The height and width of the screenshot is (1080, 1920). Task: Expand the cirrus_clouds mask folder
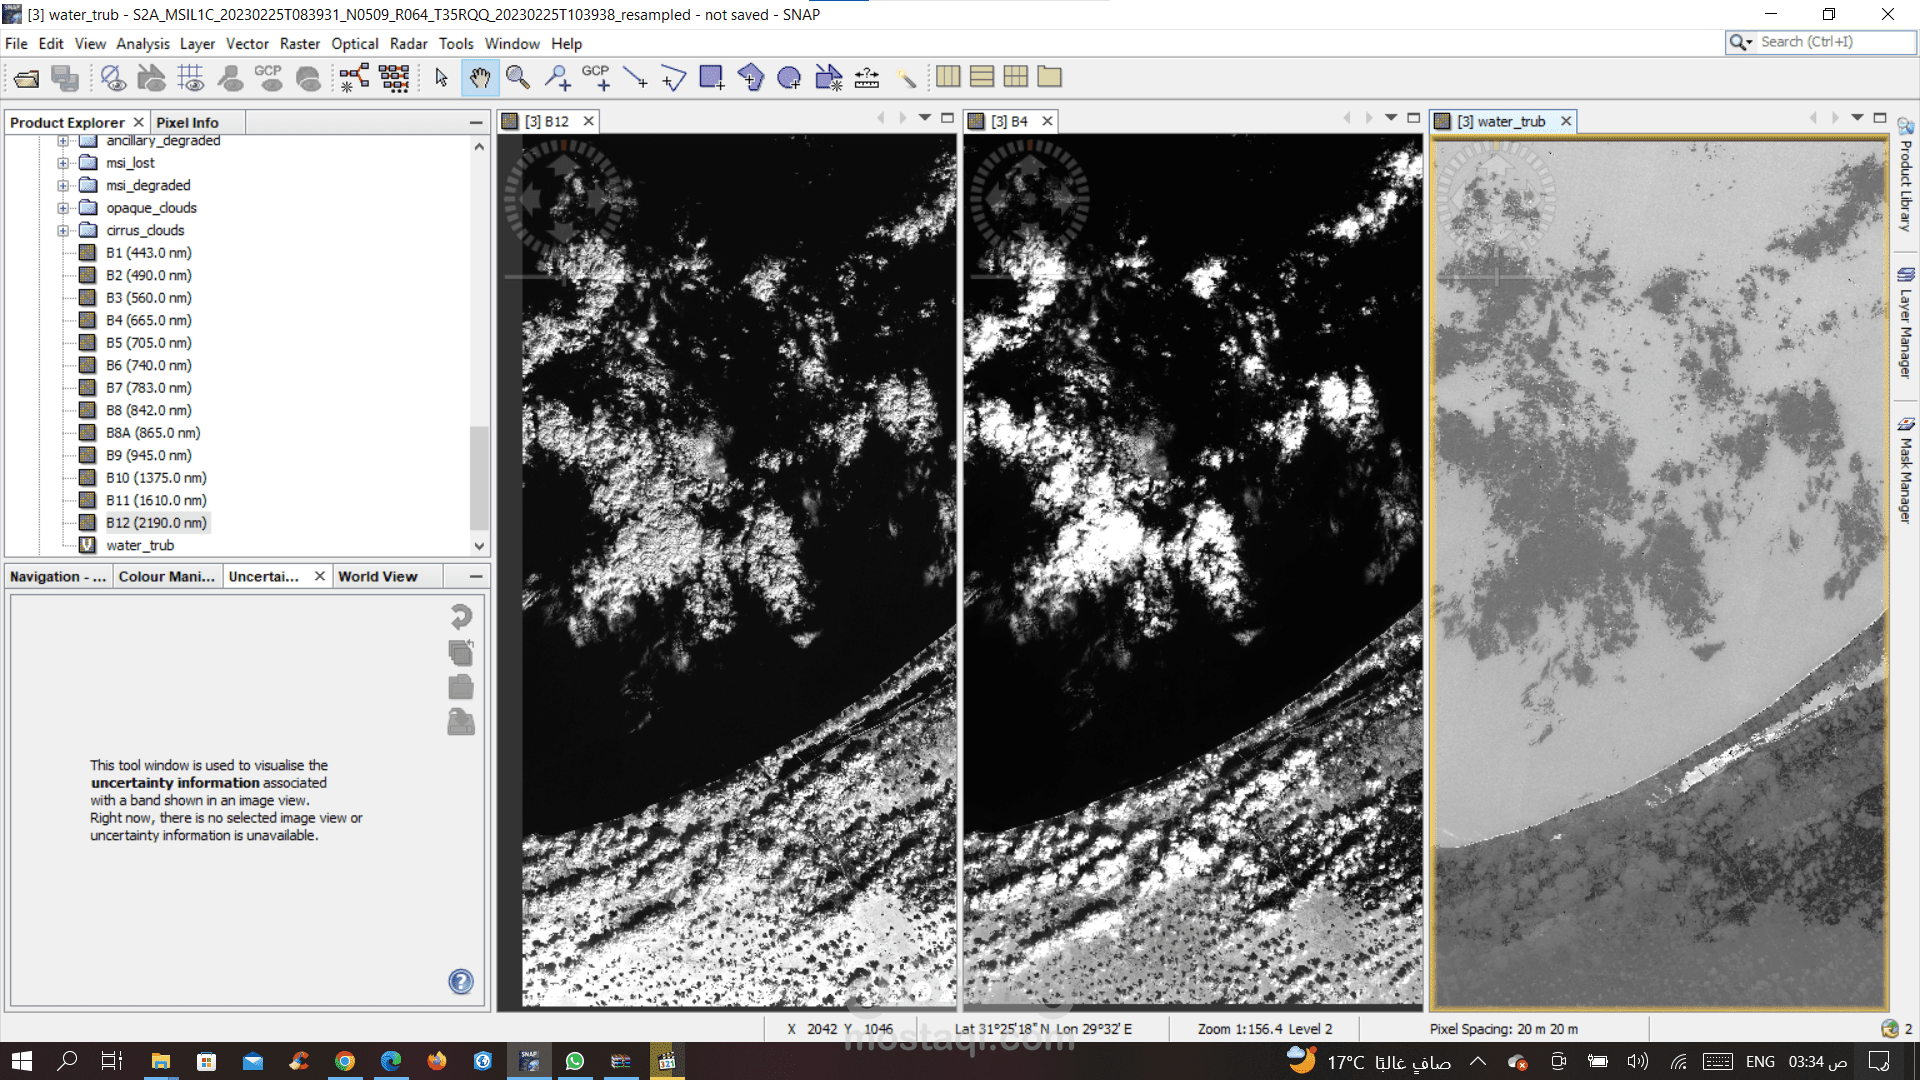click(62, 230)
